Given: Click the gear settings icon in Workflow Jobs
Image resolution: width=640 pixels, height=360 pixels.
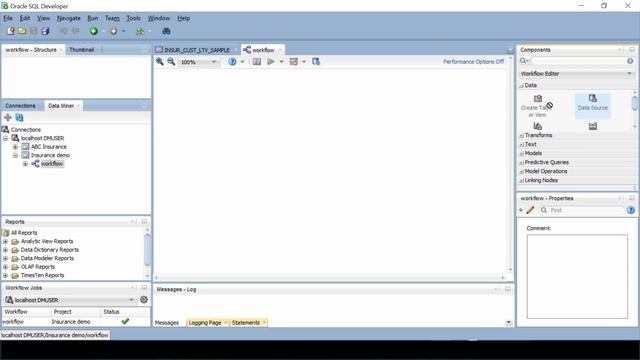Looking at the screenshot, I should pyautogui.click(x=144, y=300).
